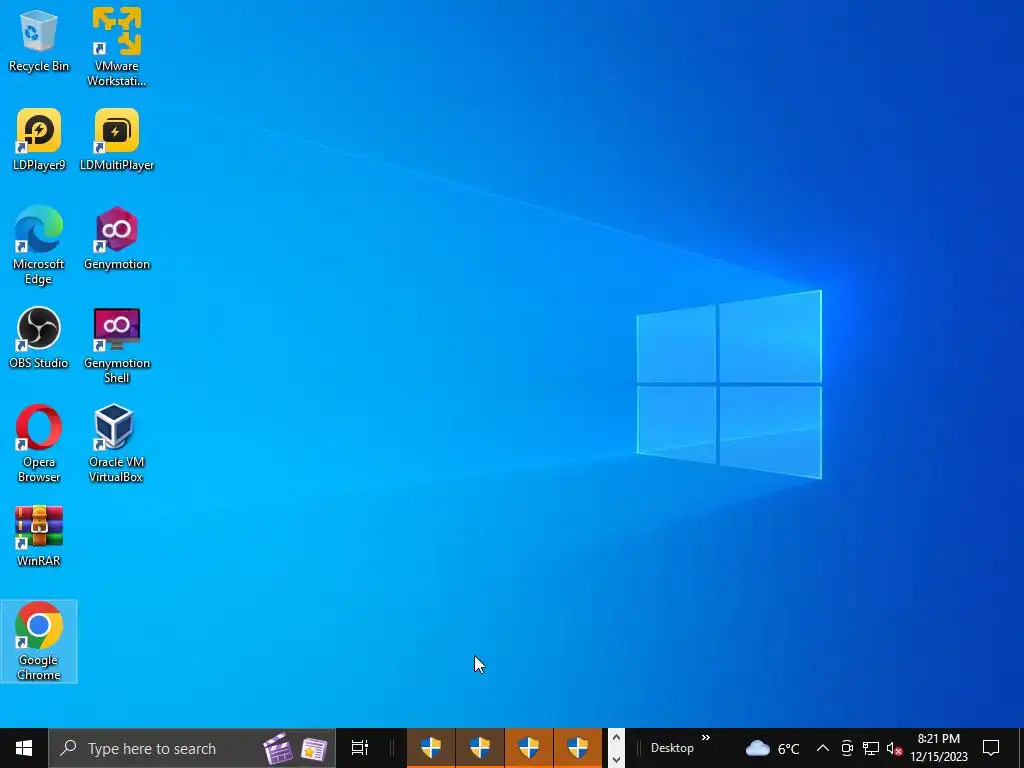The width and height of the screenshot is (1024, 768).
Task: Click the clapperboard search highlight icon
Action: point(278,748)
